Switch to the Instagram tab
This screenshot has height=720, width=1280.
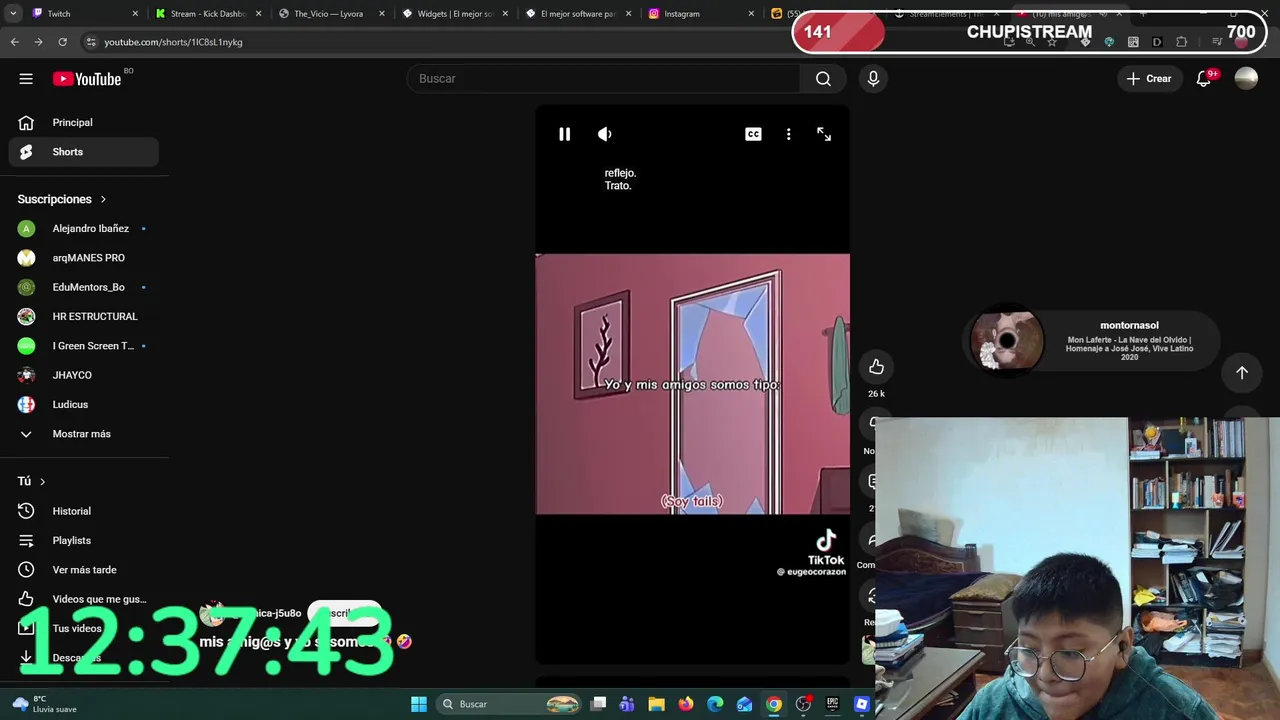[x=701, y=14]
